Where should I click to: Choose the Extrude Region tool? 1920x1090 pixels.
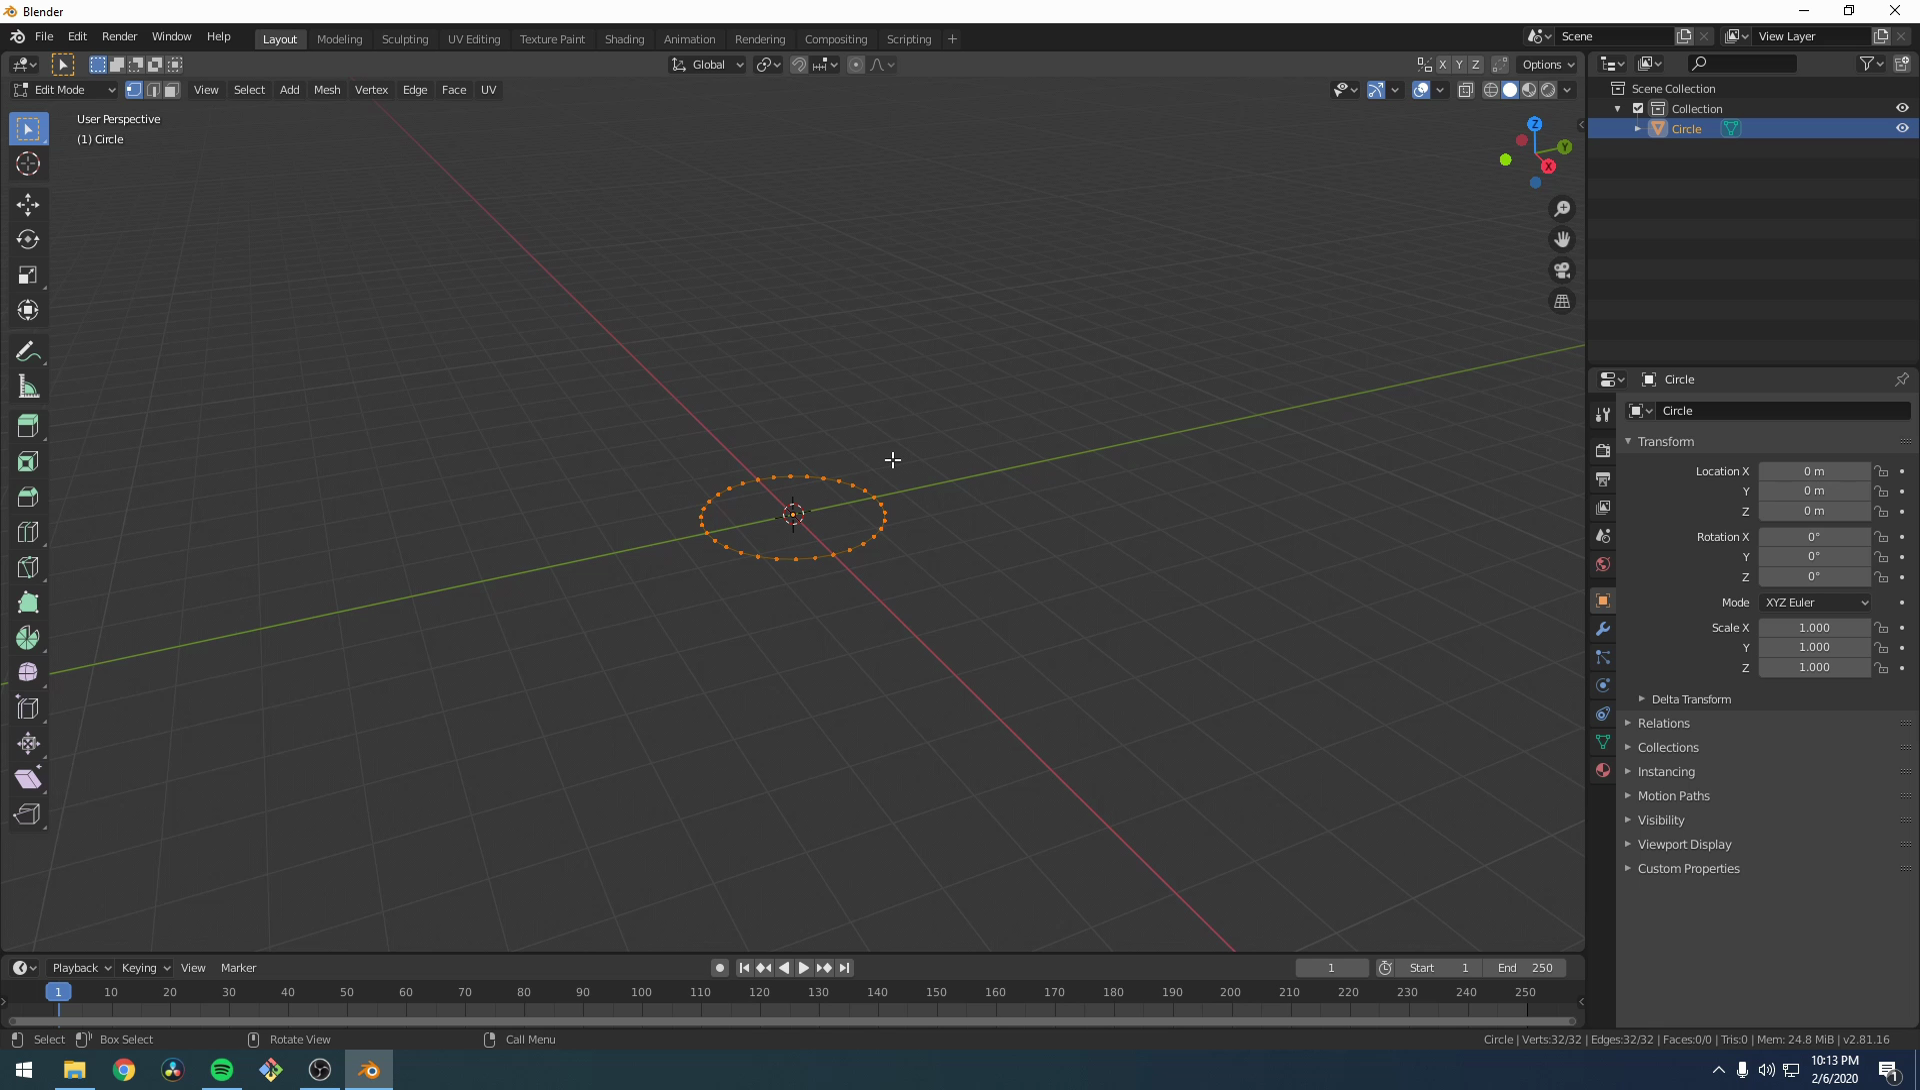(x=28, y=426)
